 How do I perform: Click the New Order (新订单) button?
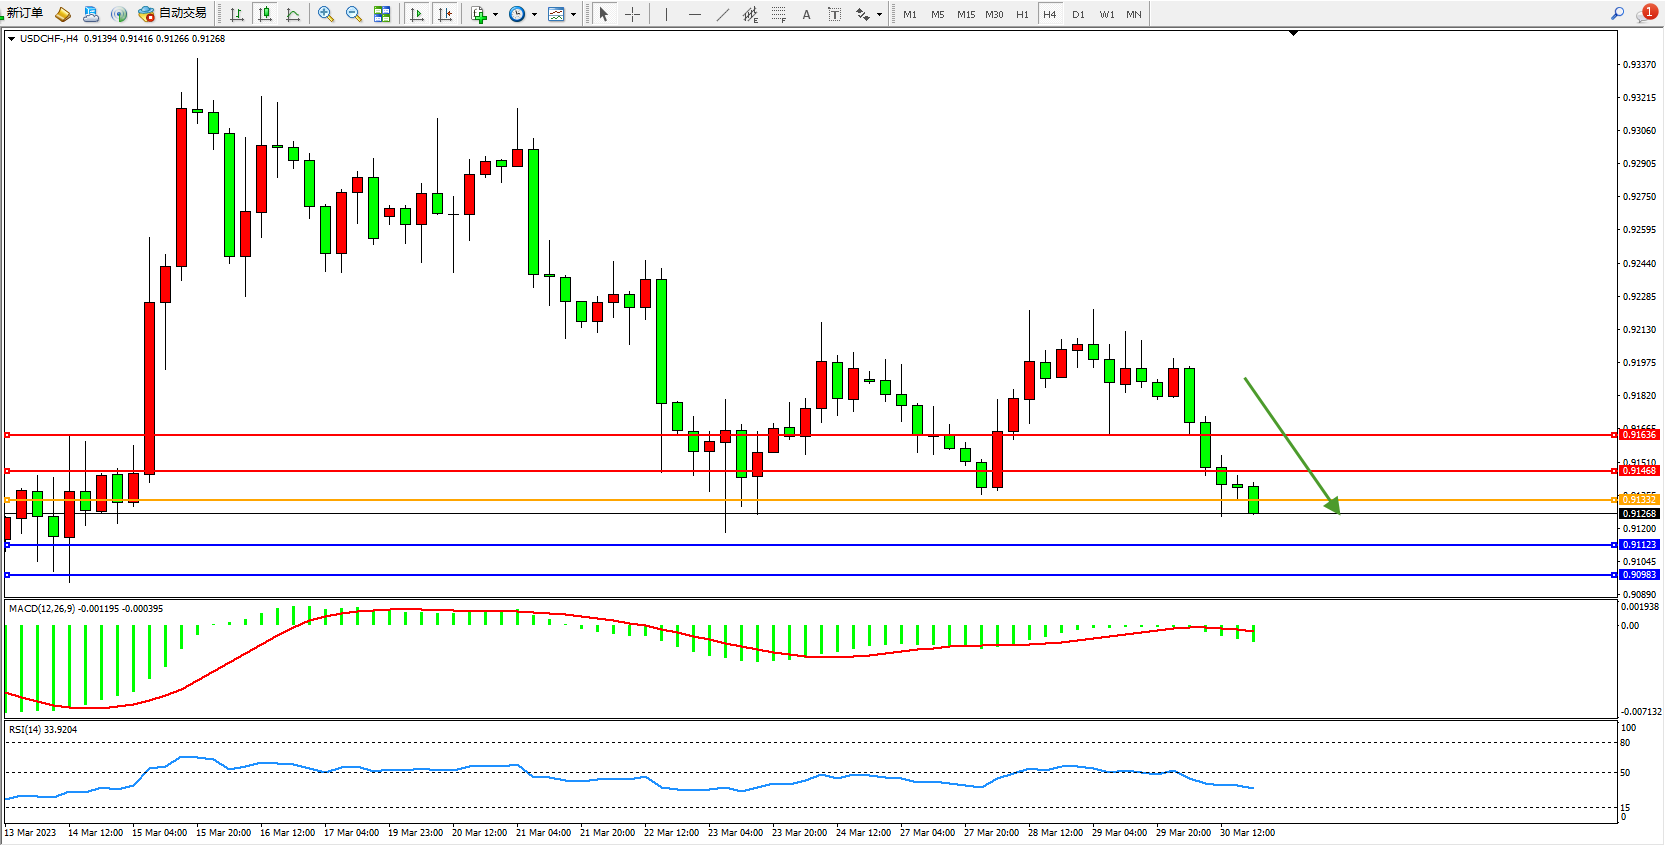(x=25, y=13)
